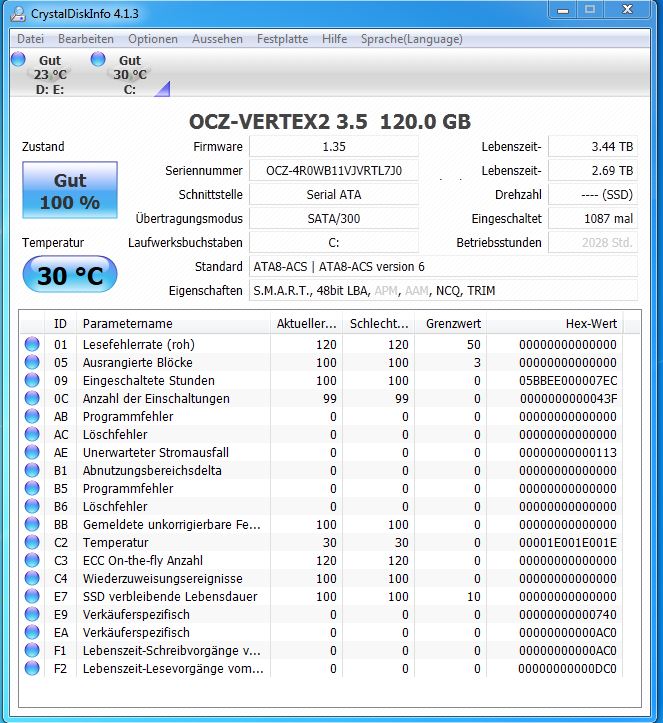Sort by the Parametername column header

(173, 324)
